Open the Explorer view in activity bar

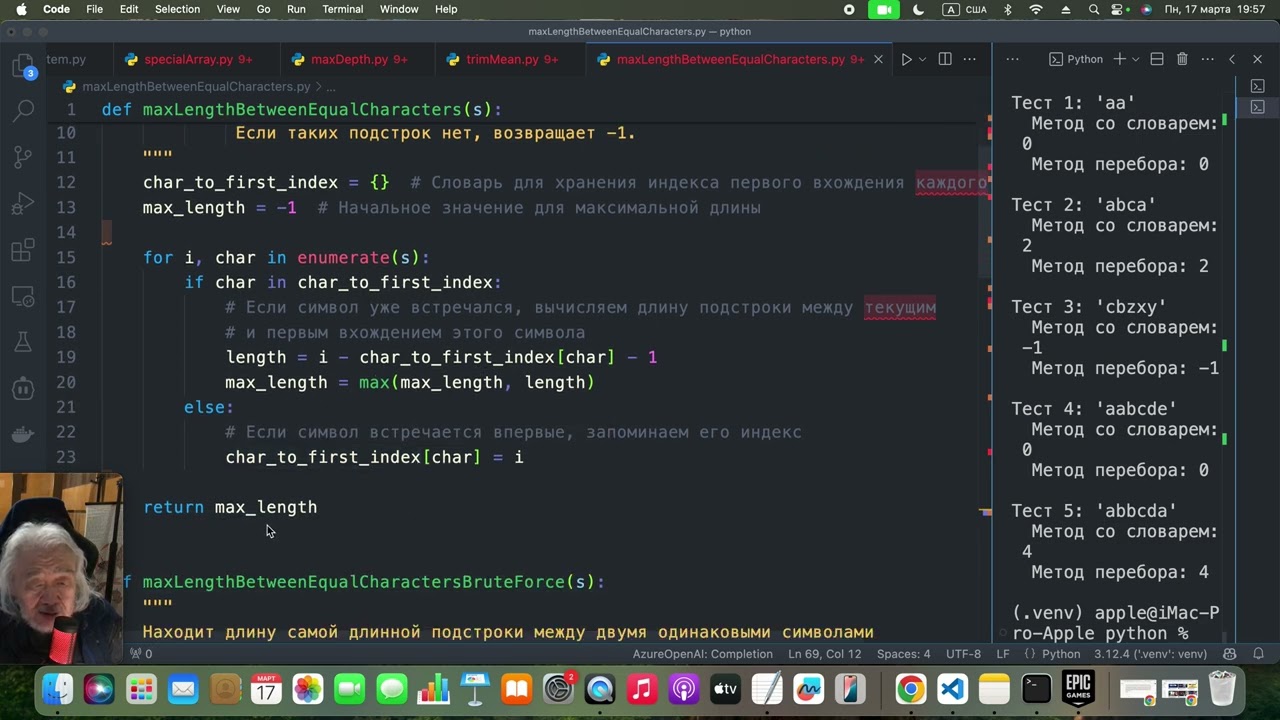click(23, 66)
